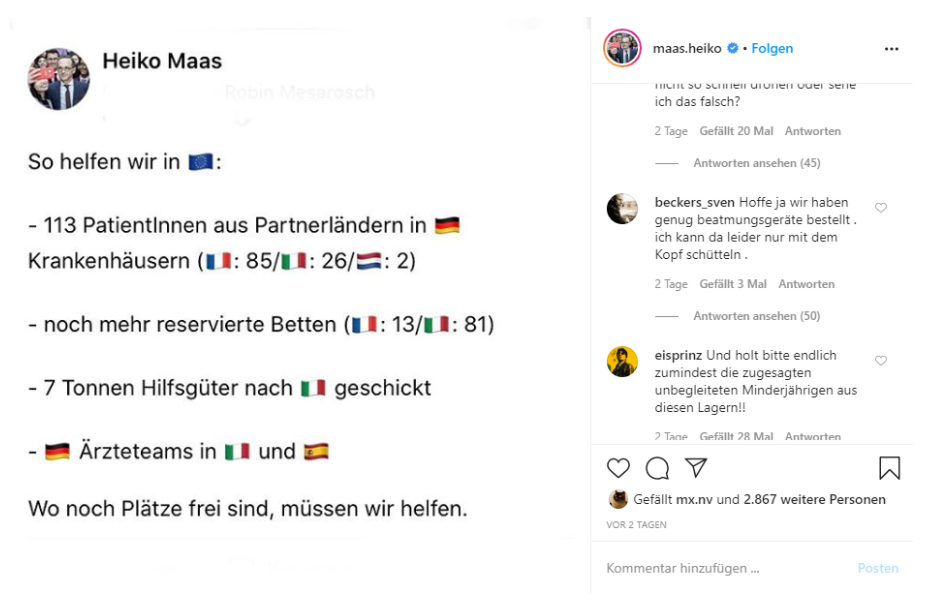Follow maas.heiko with the Folgen link
The image size is (931, 599).
(772, 48)
